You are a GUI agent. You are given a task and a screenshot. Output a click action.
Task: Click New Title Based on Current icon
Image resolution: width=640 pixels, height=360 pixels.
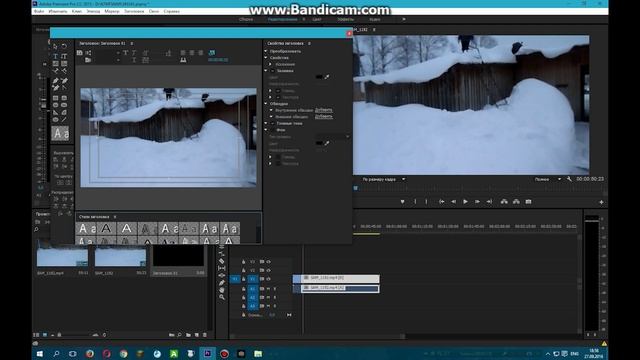coord(80,53)
